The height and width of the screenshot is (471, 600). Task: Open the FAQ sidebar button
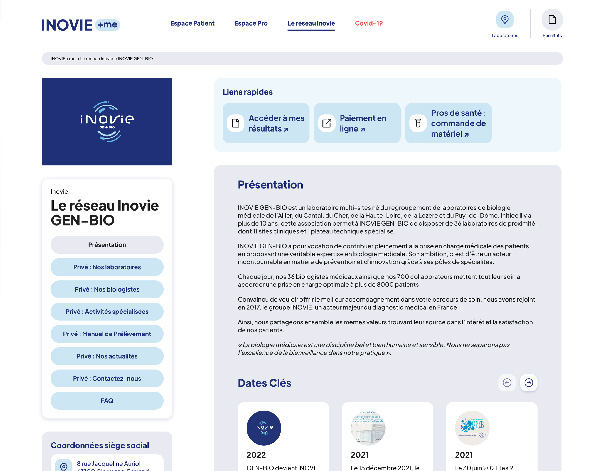click(107, 400)
